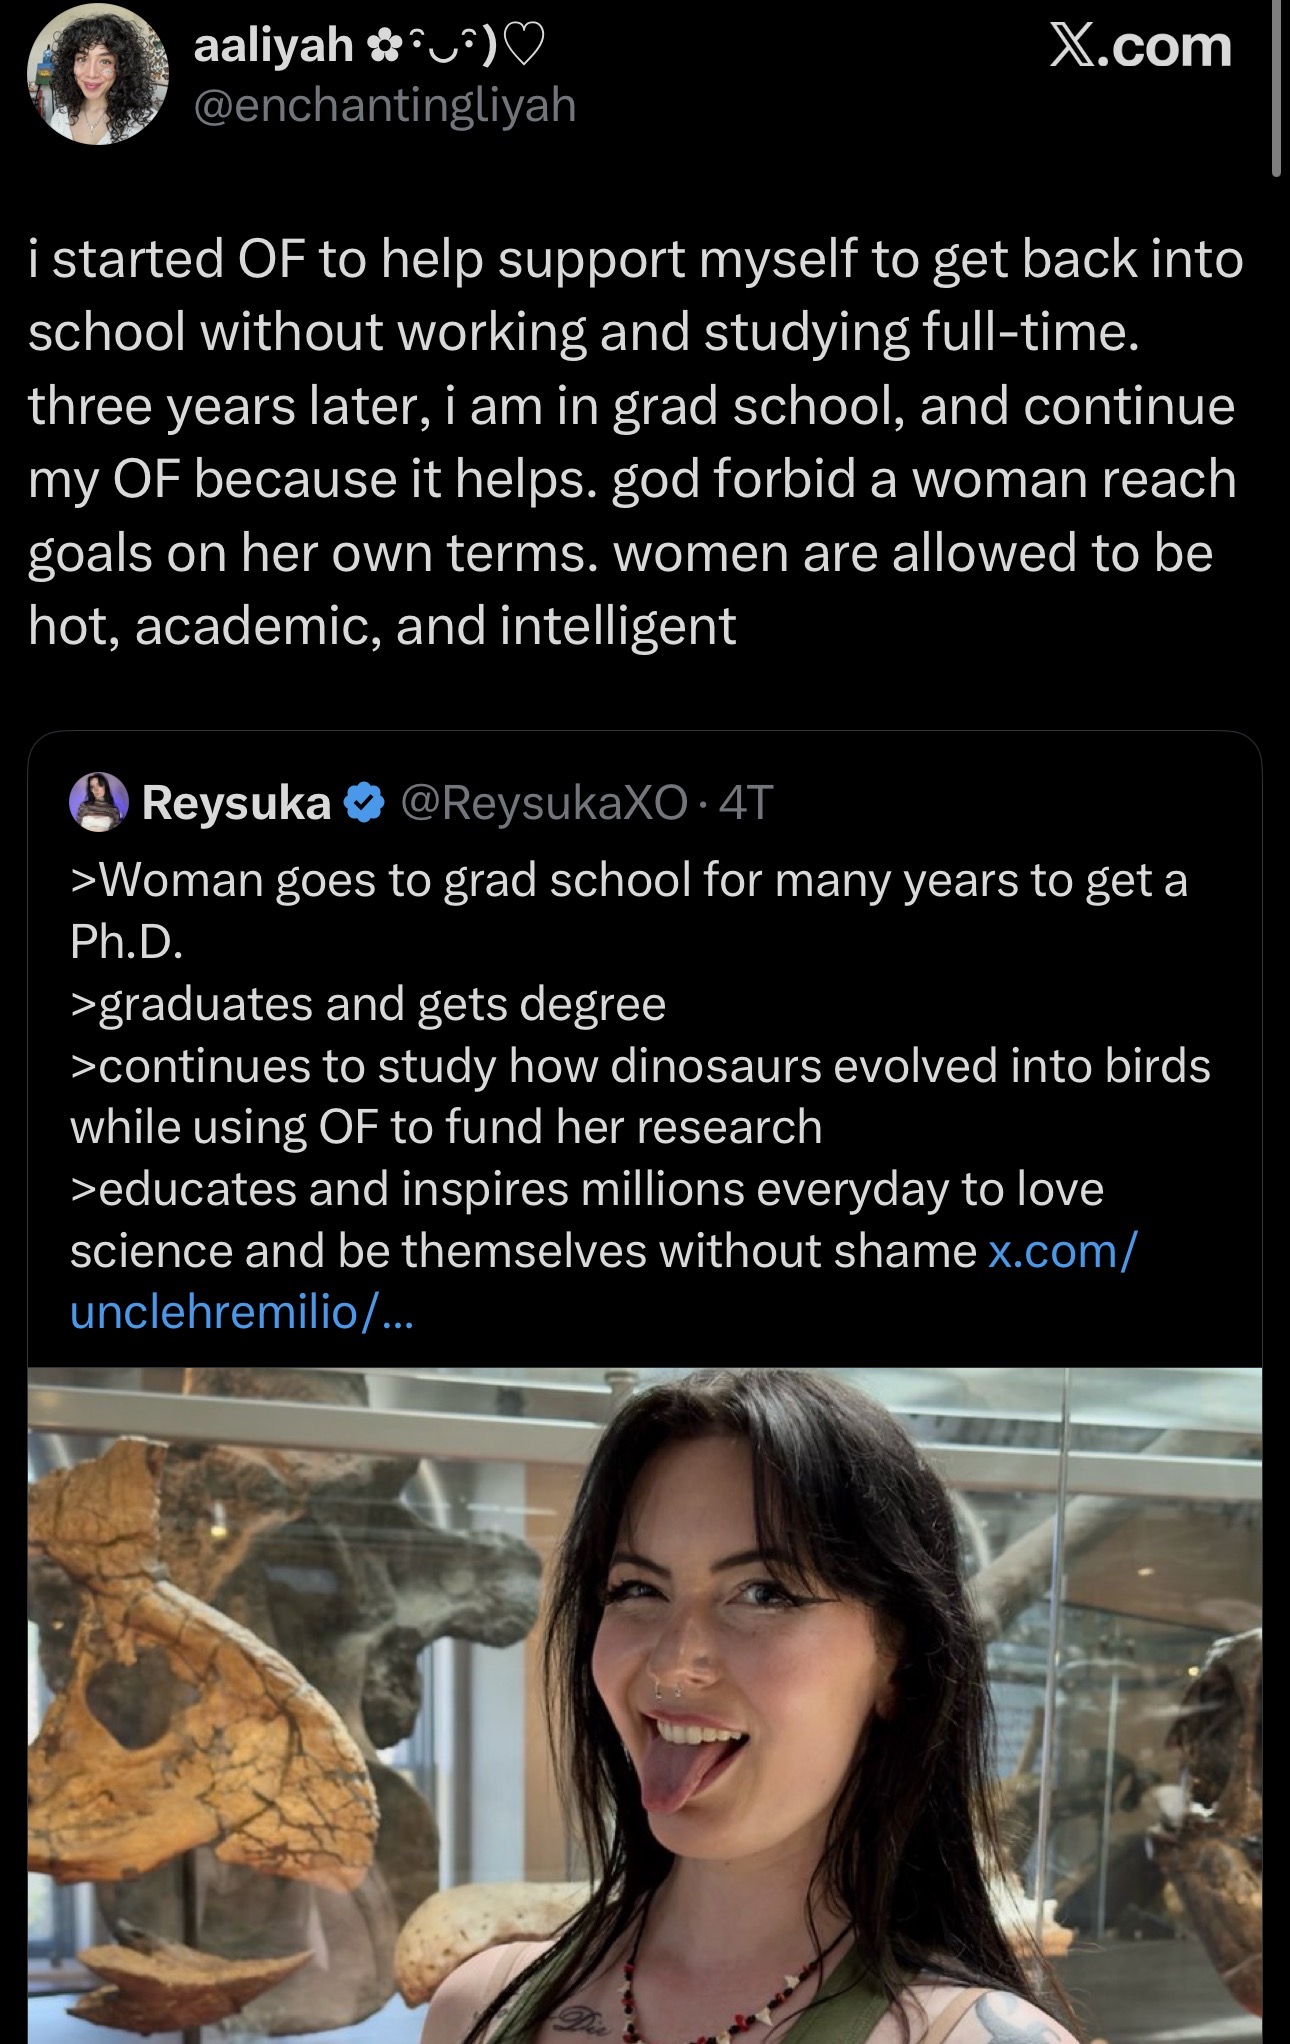Open Reysuka's small avatar in quoted tweet

click(98, 802)
